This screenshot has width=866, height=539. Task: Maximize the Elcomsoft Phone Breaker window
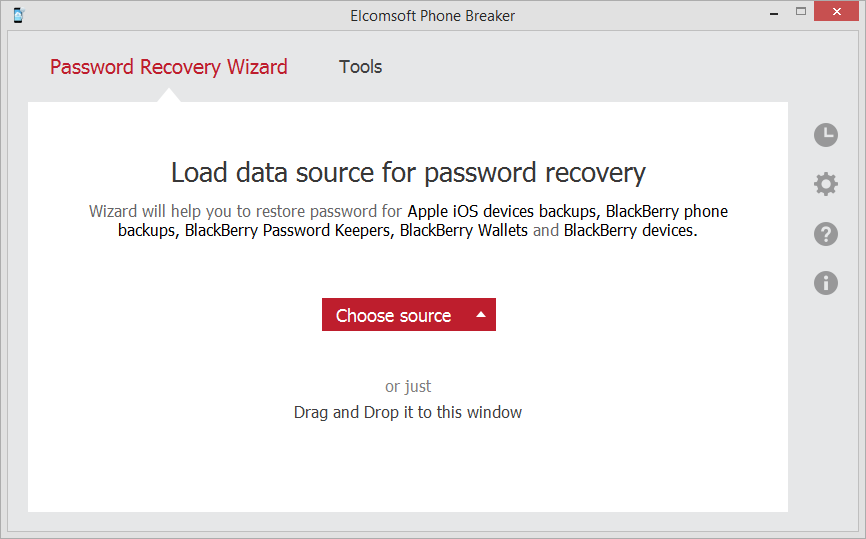[801, 11]
